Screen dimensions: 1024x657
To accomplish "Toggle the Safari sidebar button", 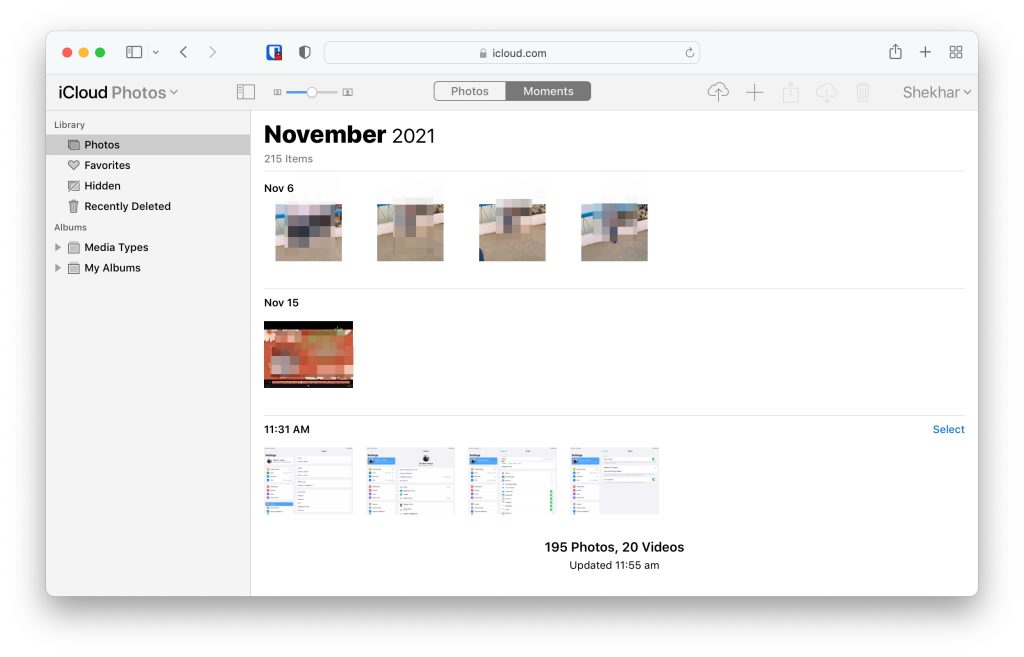I will click(x=134, y=52).
